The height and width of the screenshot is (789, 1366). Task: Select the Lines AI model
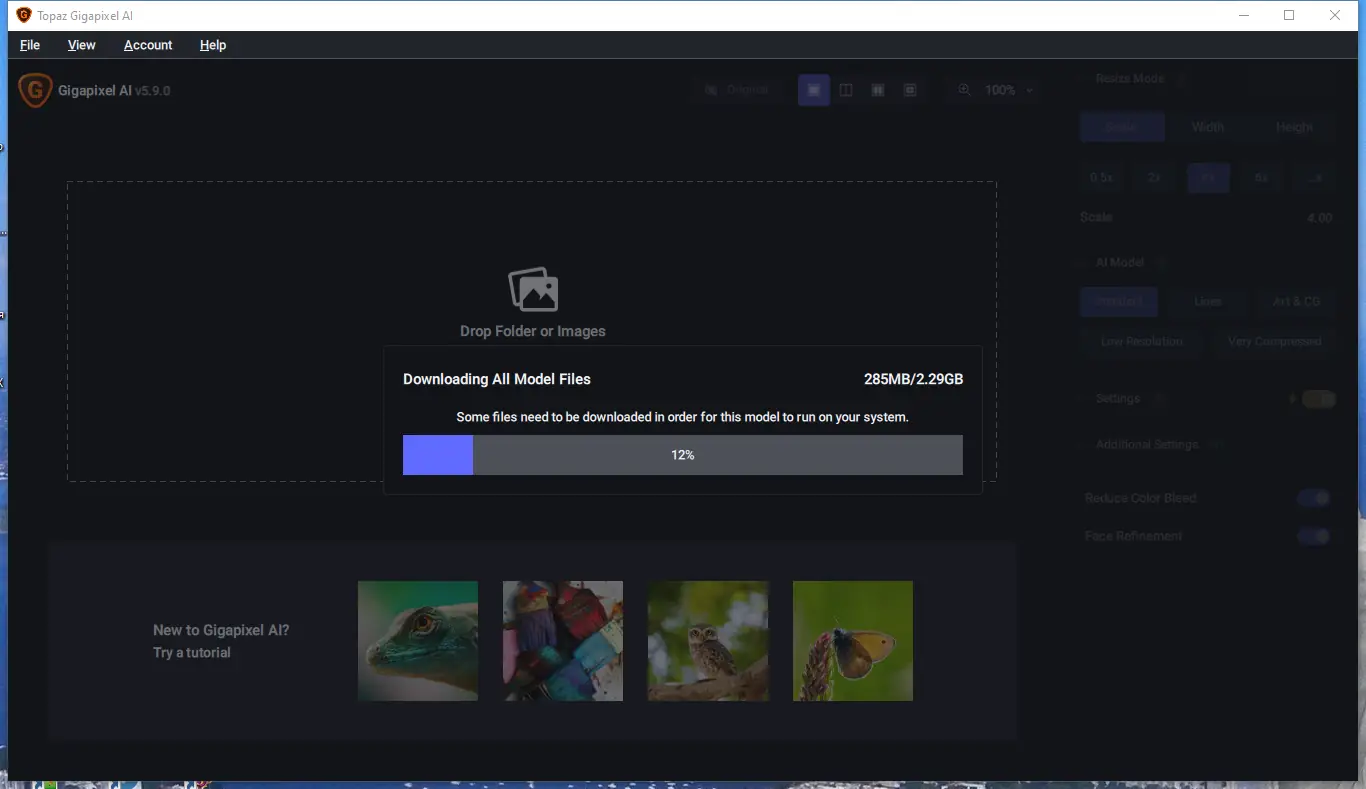pos(1208,301)
